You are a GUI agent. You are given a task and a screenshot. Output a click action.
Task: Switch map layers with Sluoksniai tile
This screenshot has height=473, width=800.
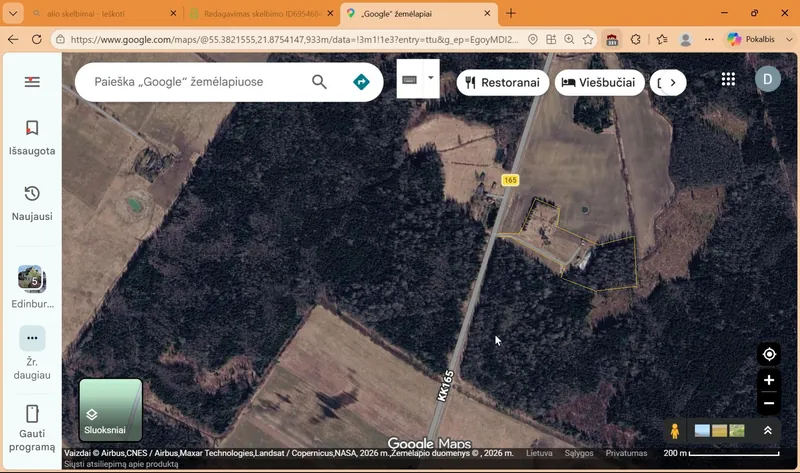111,410
